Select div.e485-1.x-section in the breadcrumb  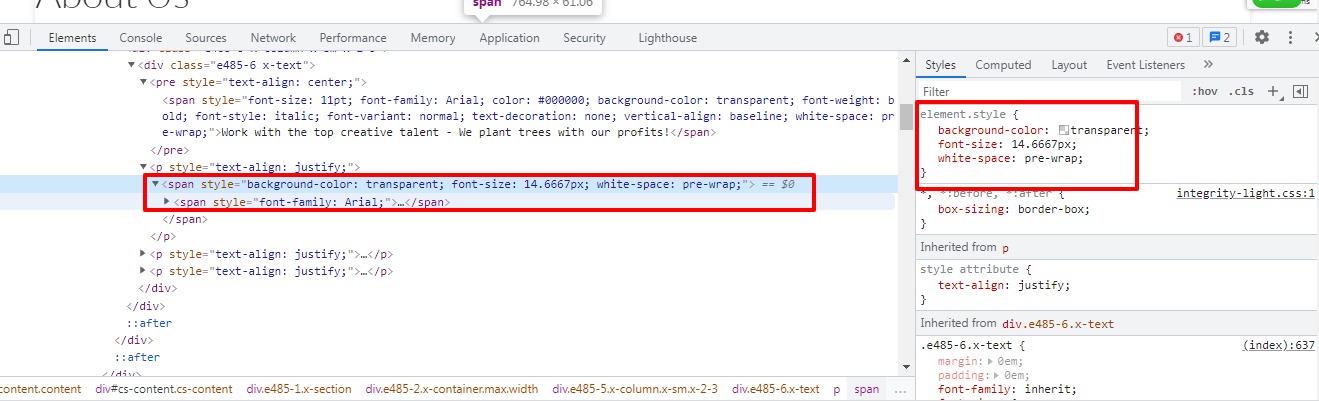(300, 389)
